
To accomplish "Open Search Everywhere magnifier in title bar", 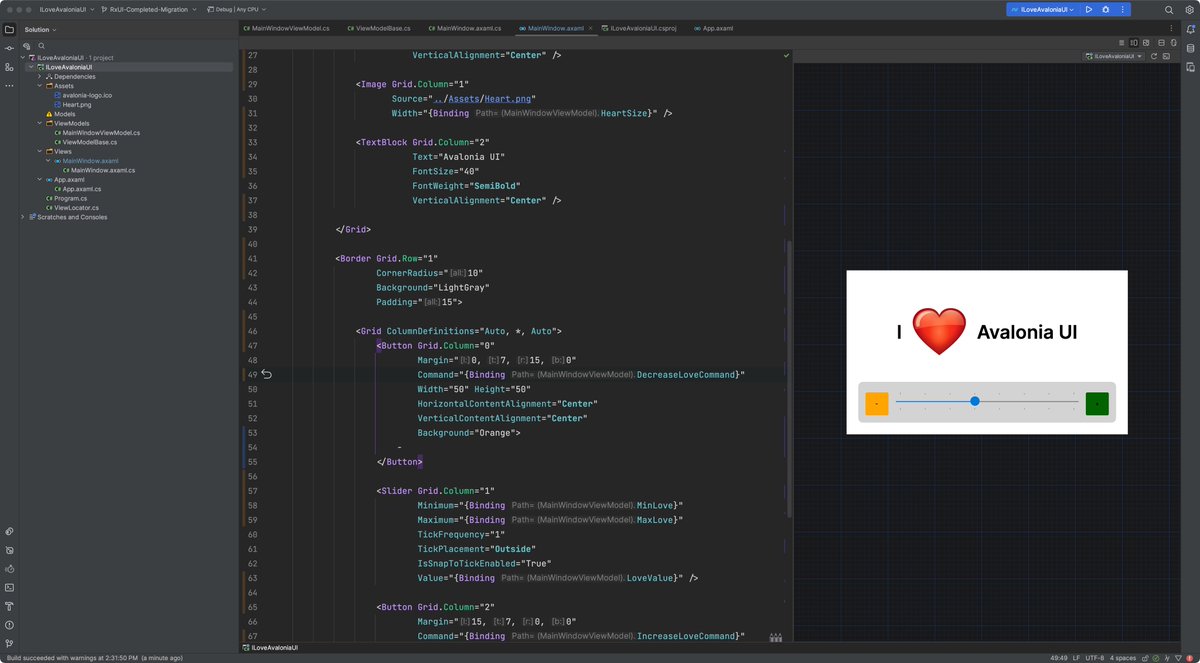I will pyautogui.click(x=1168, y=9).
